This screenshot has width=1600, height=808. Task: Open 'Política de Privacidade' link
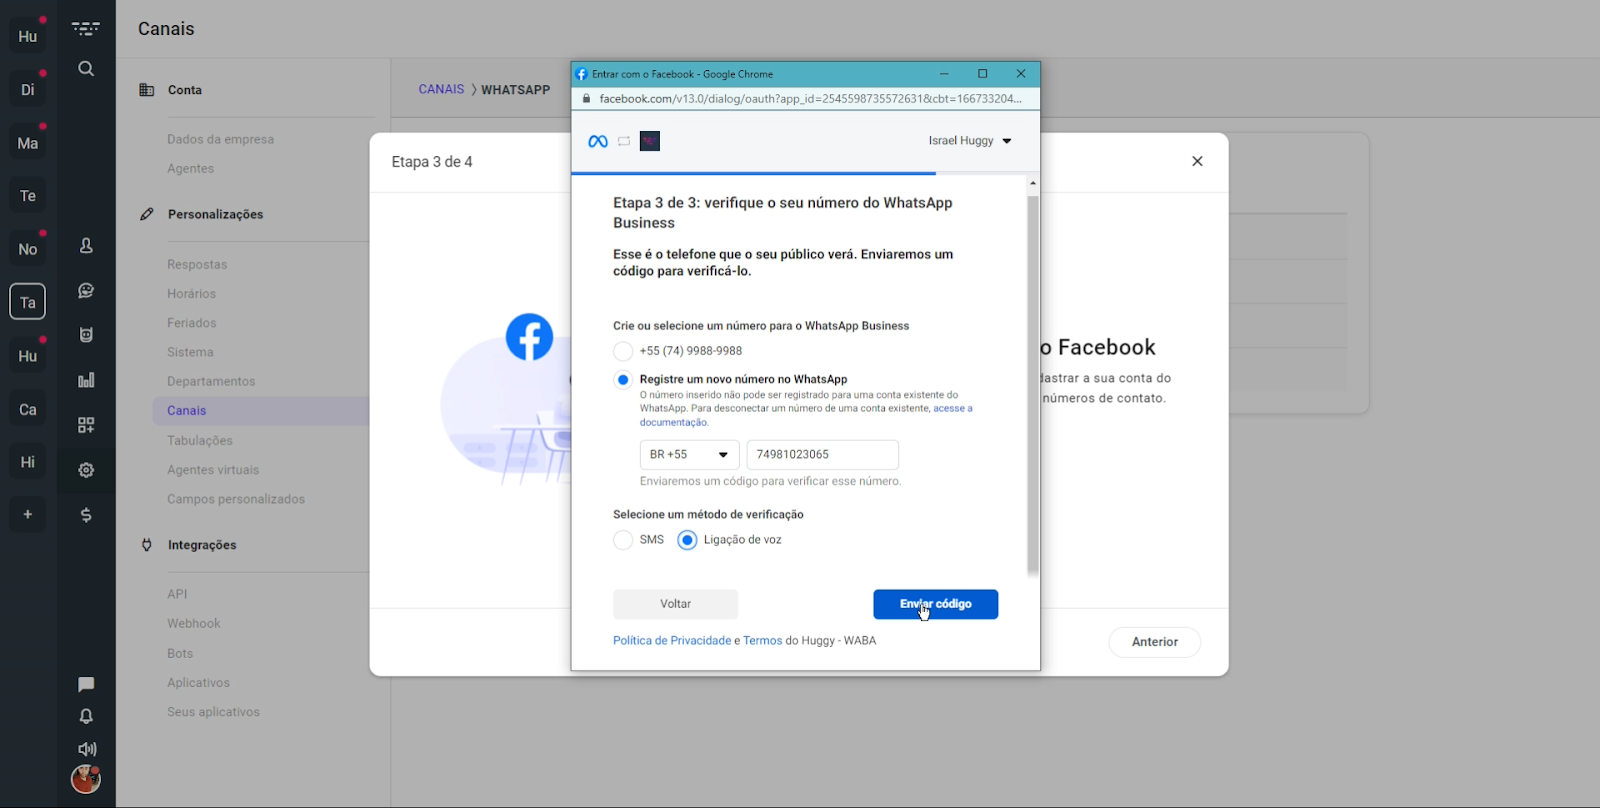[x=672, y=641]
